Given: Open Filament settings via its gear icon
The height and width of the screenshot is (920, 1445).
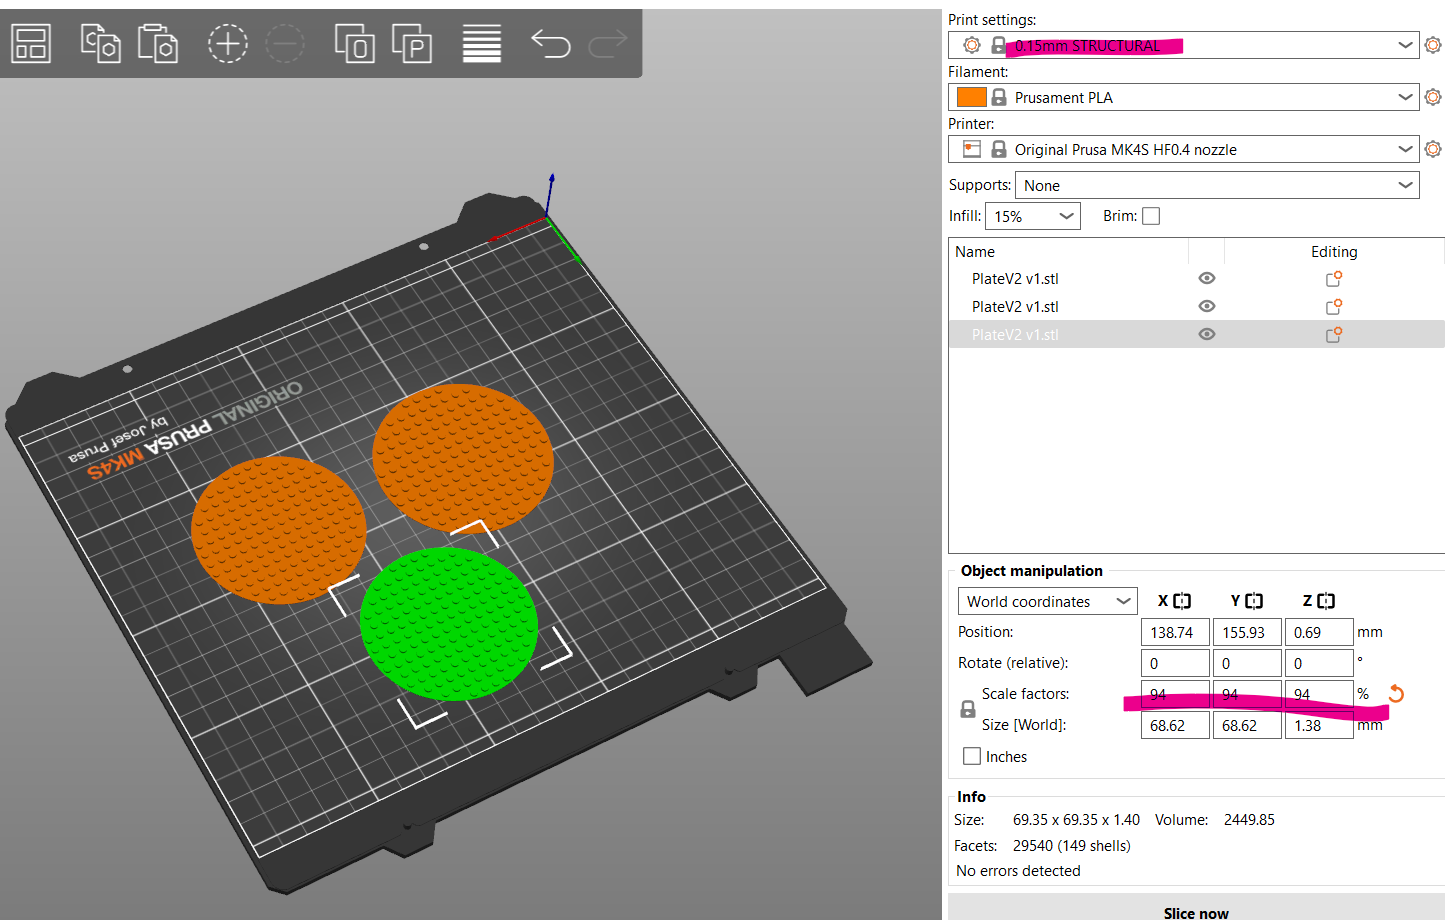Looking at the screenshot, I should point(1433,97).
